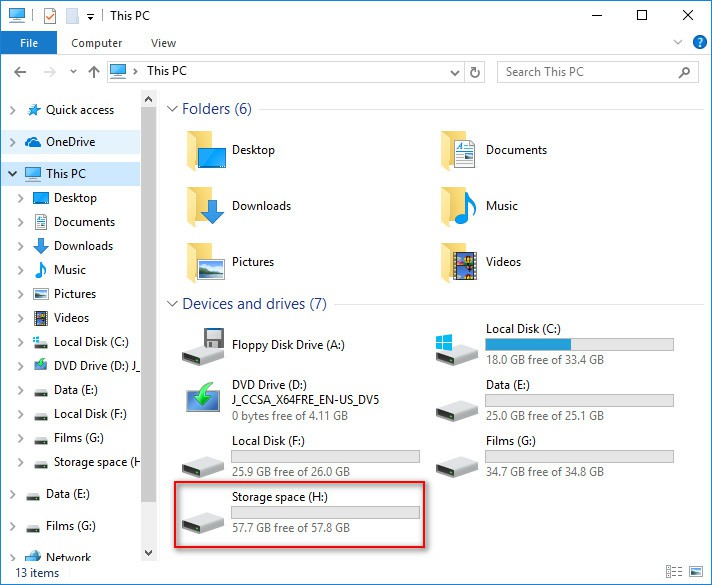
Task: Collapse This PC in the navigation tree
Action: (x=13, y=174)
